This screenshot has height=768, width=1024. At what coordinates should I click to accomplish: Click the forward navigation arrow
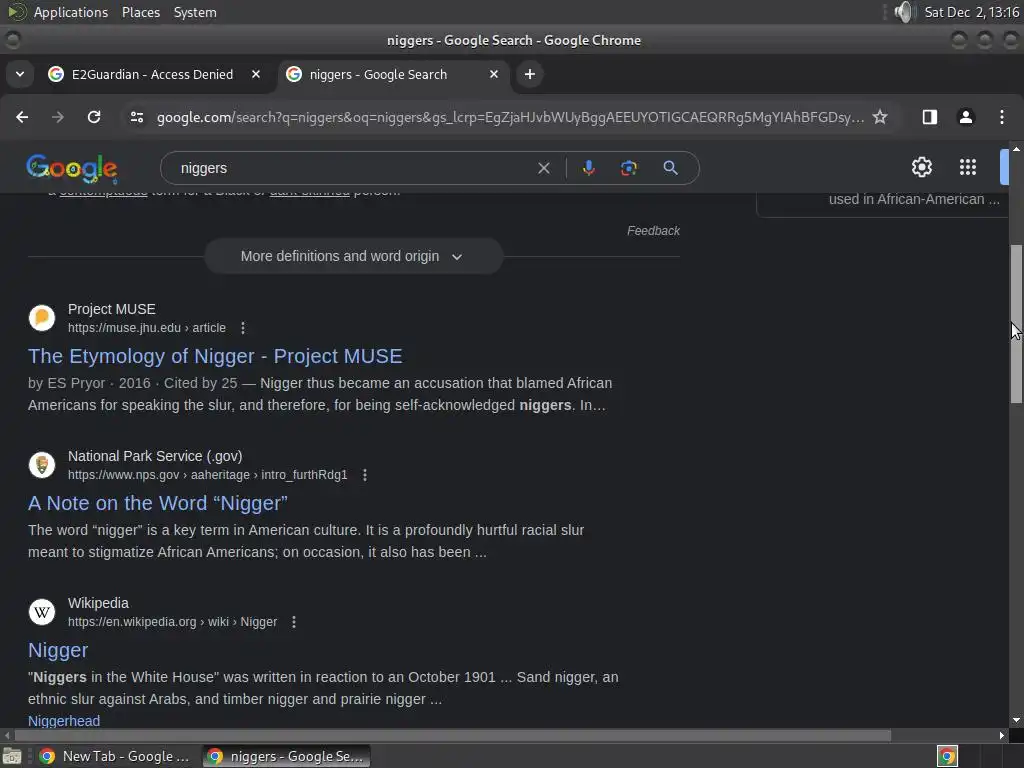point(58,117)
